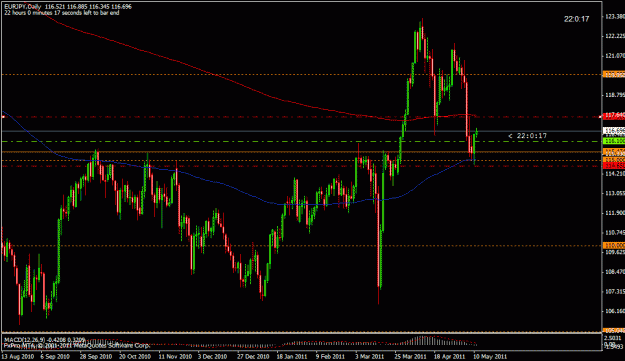
Task: Click the 113.055 price scale label
Action: click(x=615, y=193)
